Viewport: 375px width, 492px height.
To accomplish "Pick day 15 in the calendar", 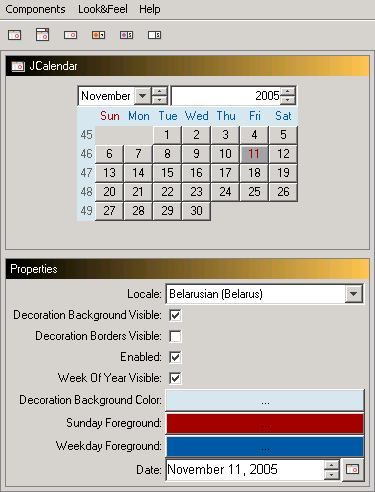I will [167, 173].
